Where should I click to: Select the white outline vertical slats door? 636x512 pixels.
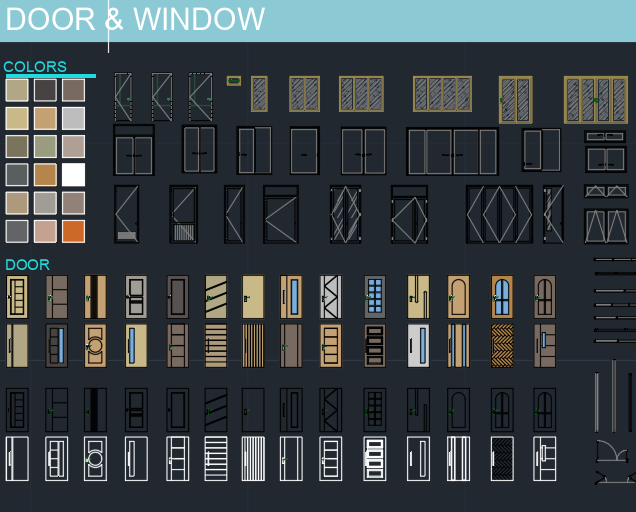coord(253,459)
